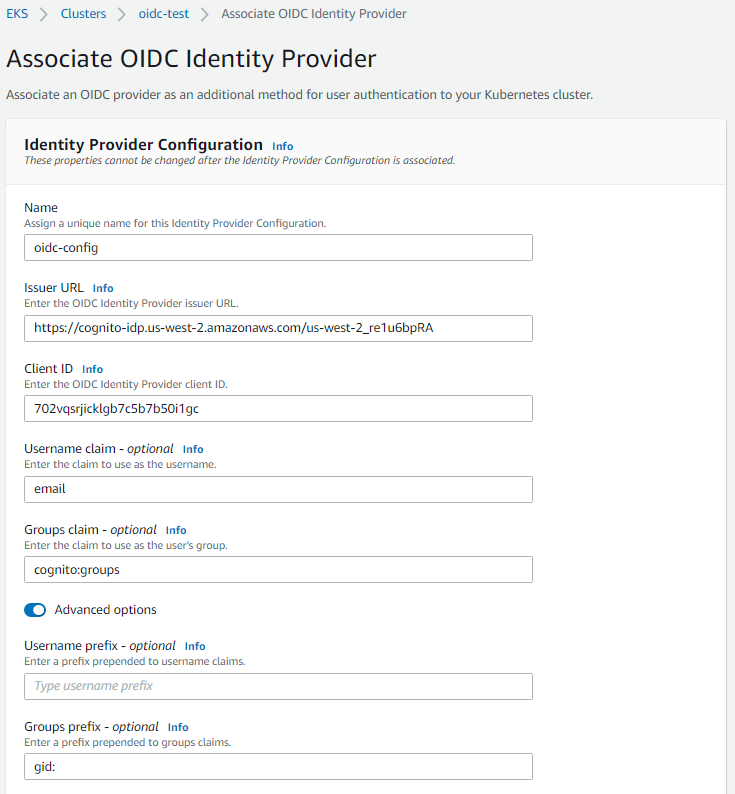
Task: Click into the Client ID field
Action: pos(278,409)
